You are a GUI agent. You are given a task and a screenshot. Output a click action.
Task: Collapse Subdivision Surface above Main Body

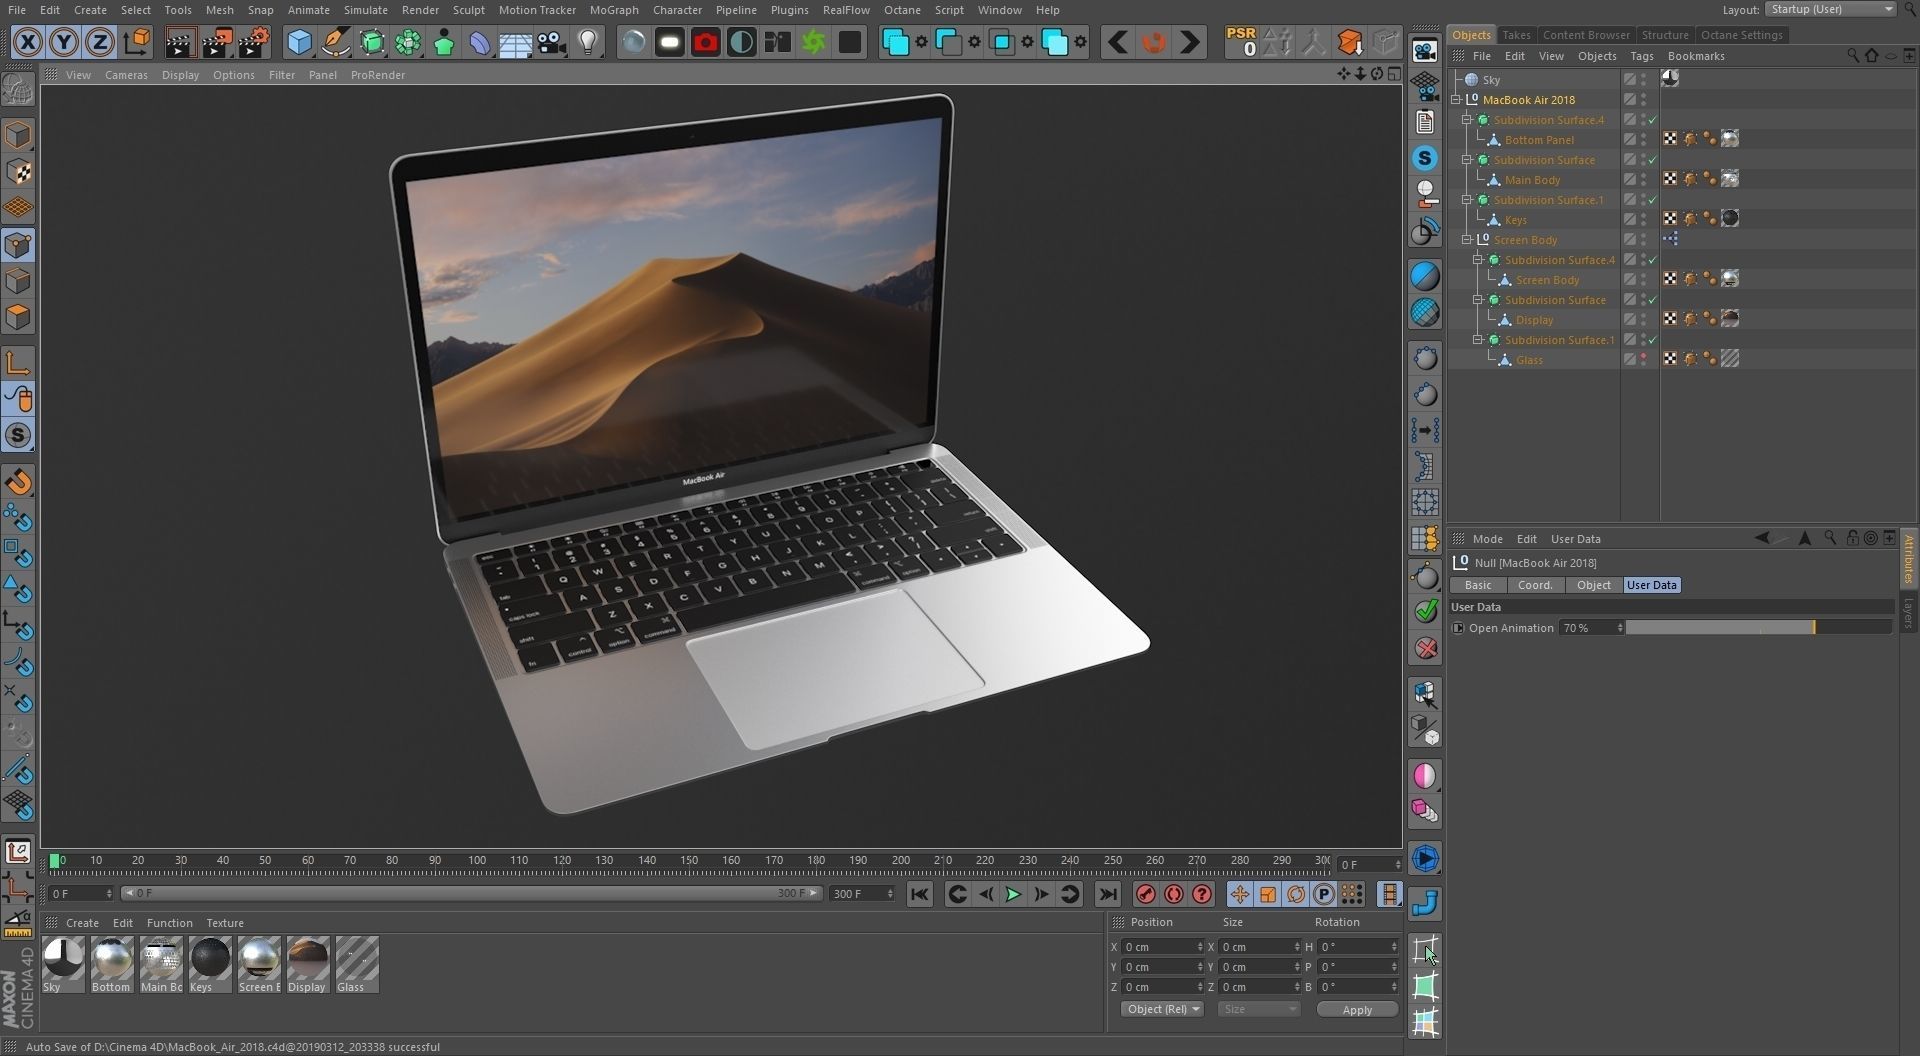[x=1467, y=160]
